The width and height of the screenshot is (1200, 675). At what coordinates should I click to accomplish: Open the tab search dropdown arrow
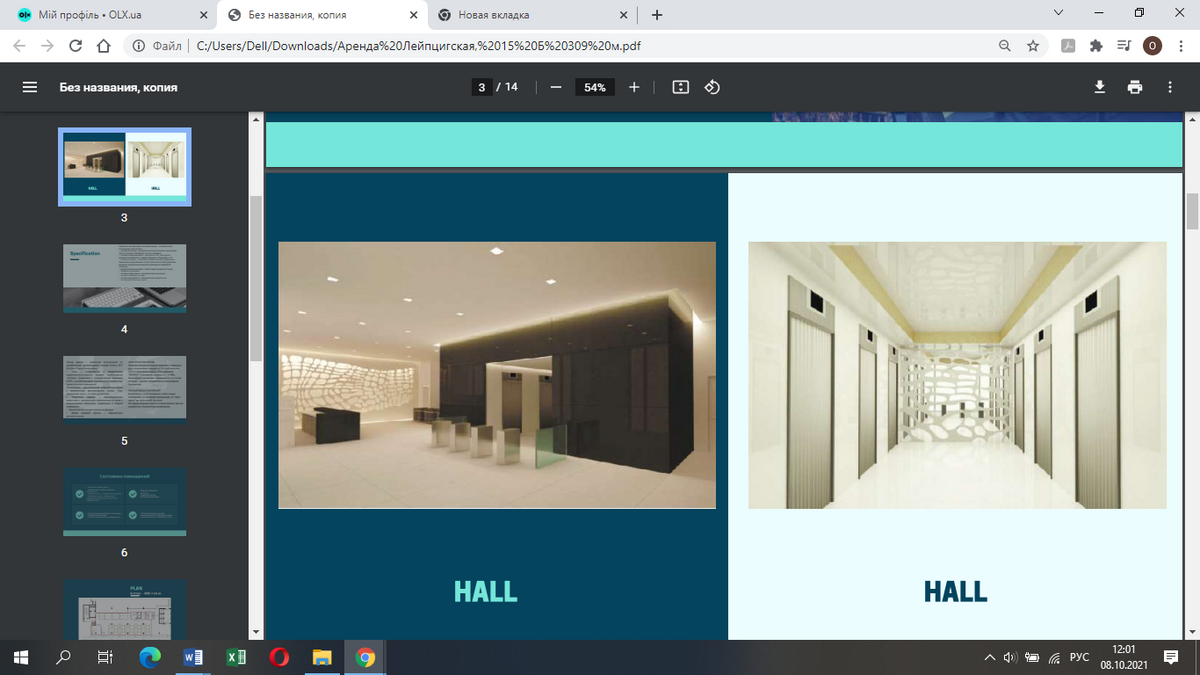coord(1059,15)
